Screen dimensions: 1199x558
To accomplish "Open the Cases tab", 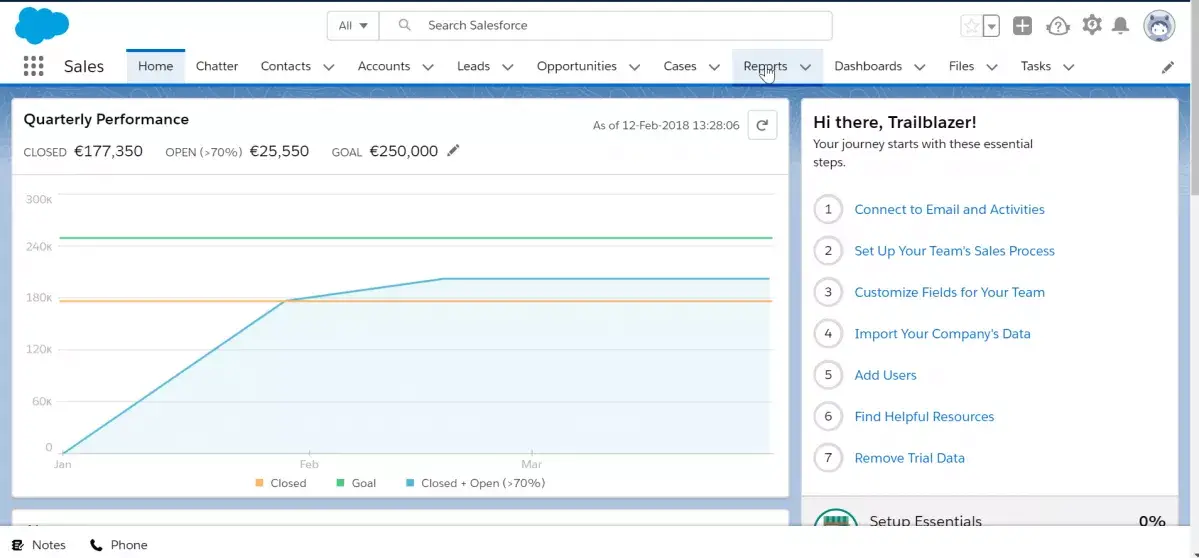I will point(680,67).
